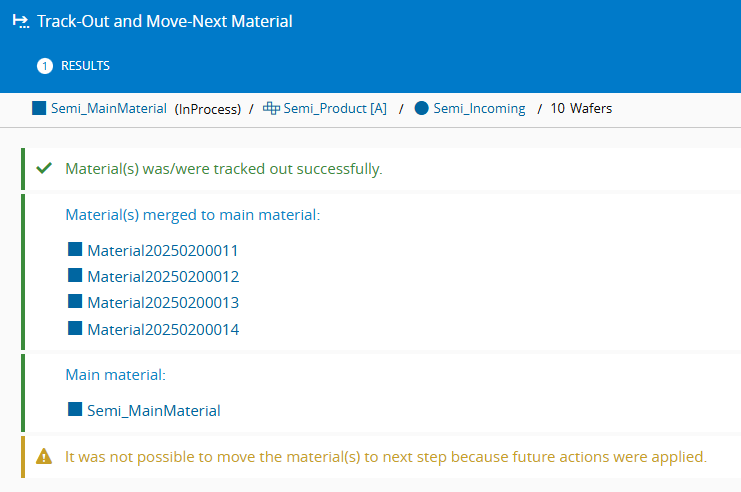This screenshot has width=741, height=492.
Task: Open the Material20250200014 link
Action: (x=163, y=328)
